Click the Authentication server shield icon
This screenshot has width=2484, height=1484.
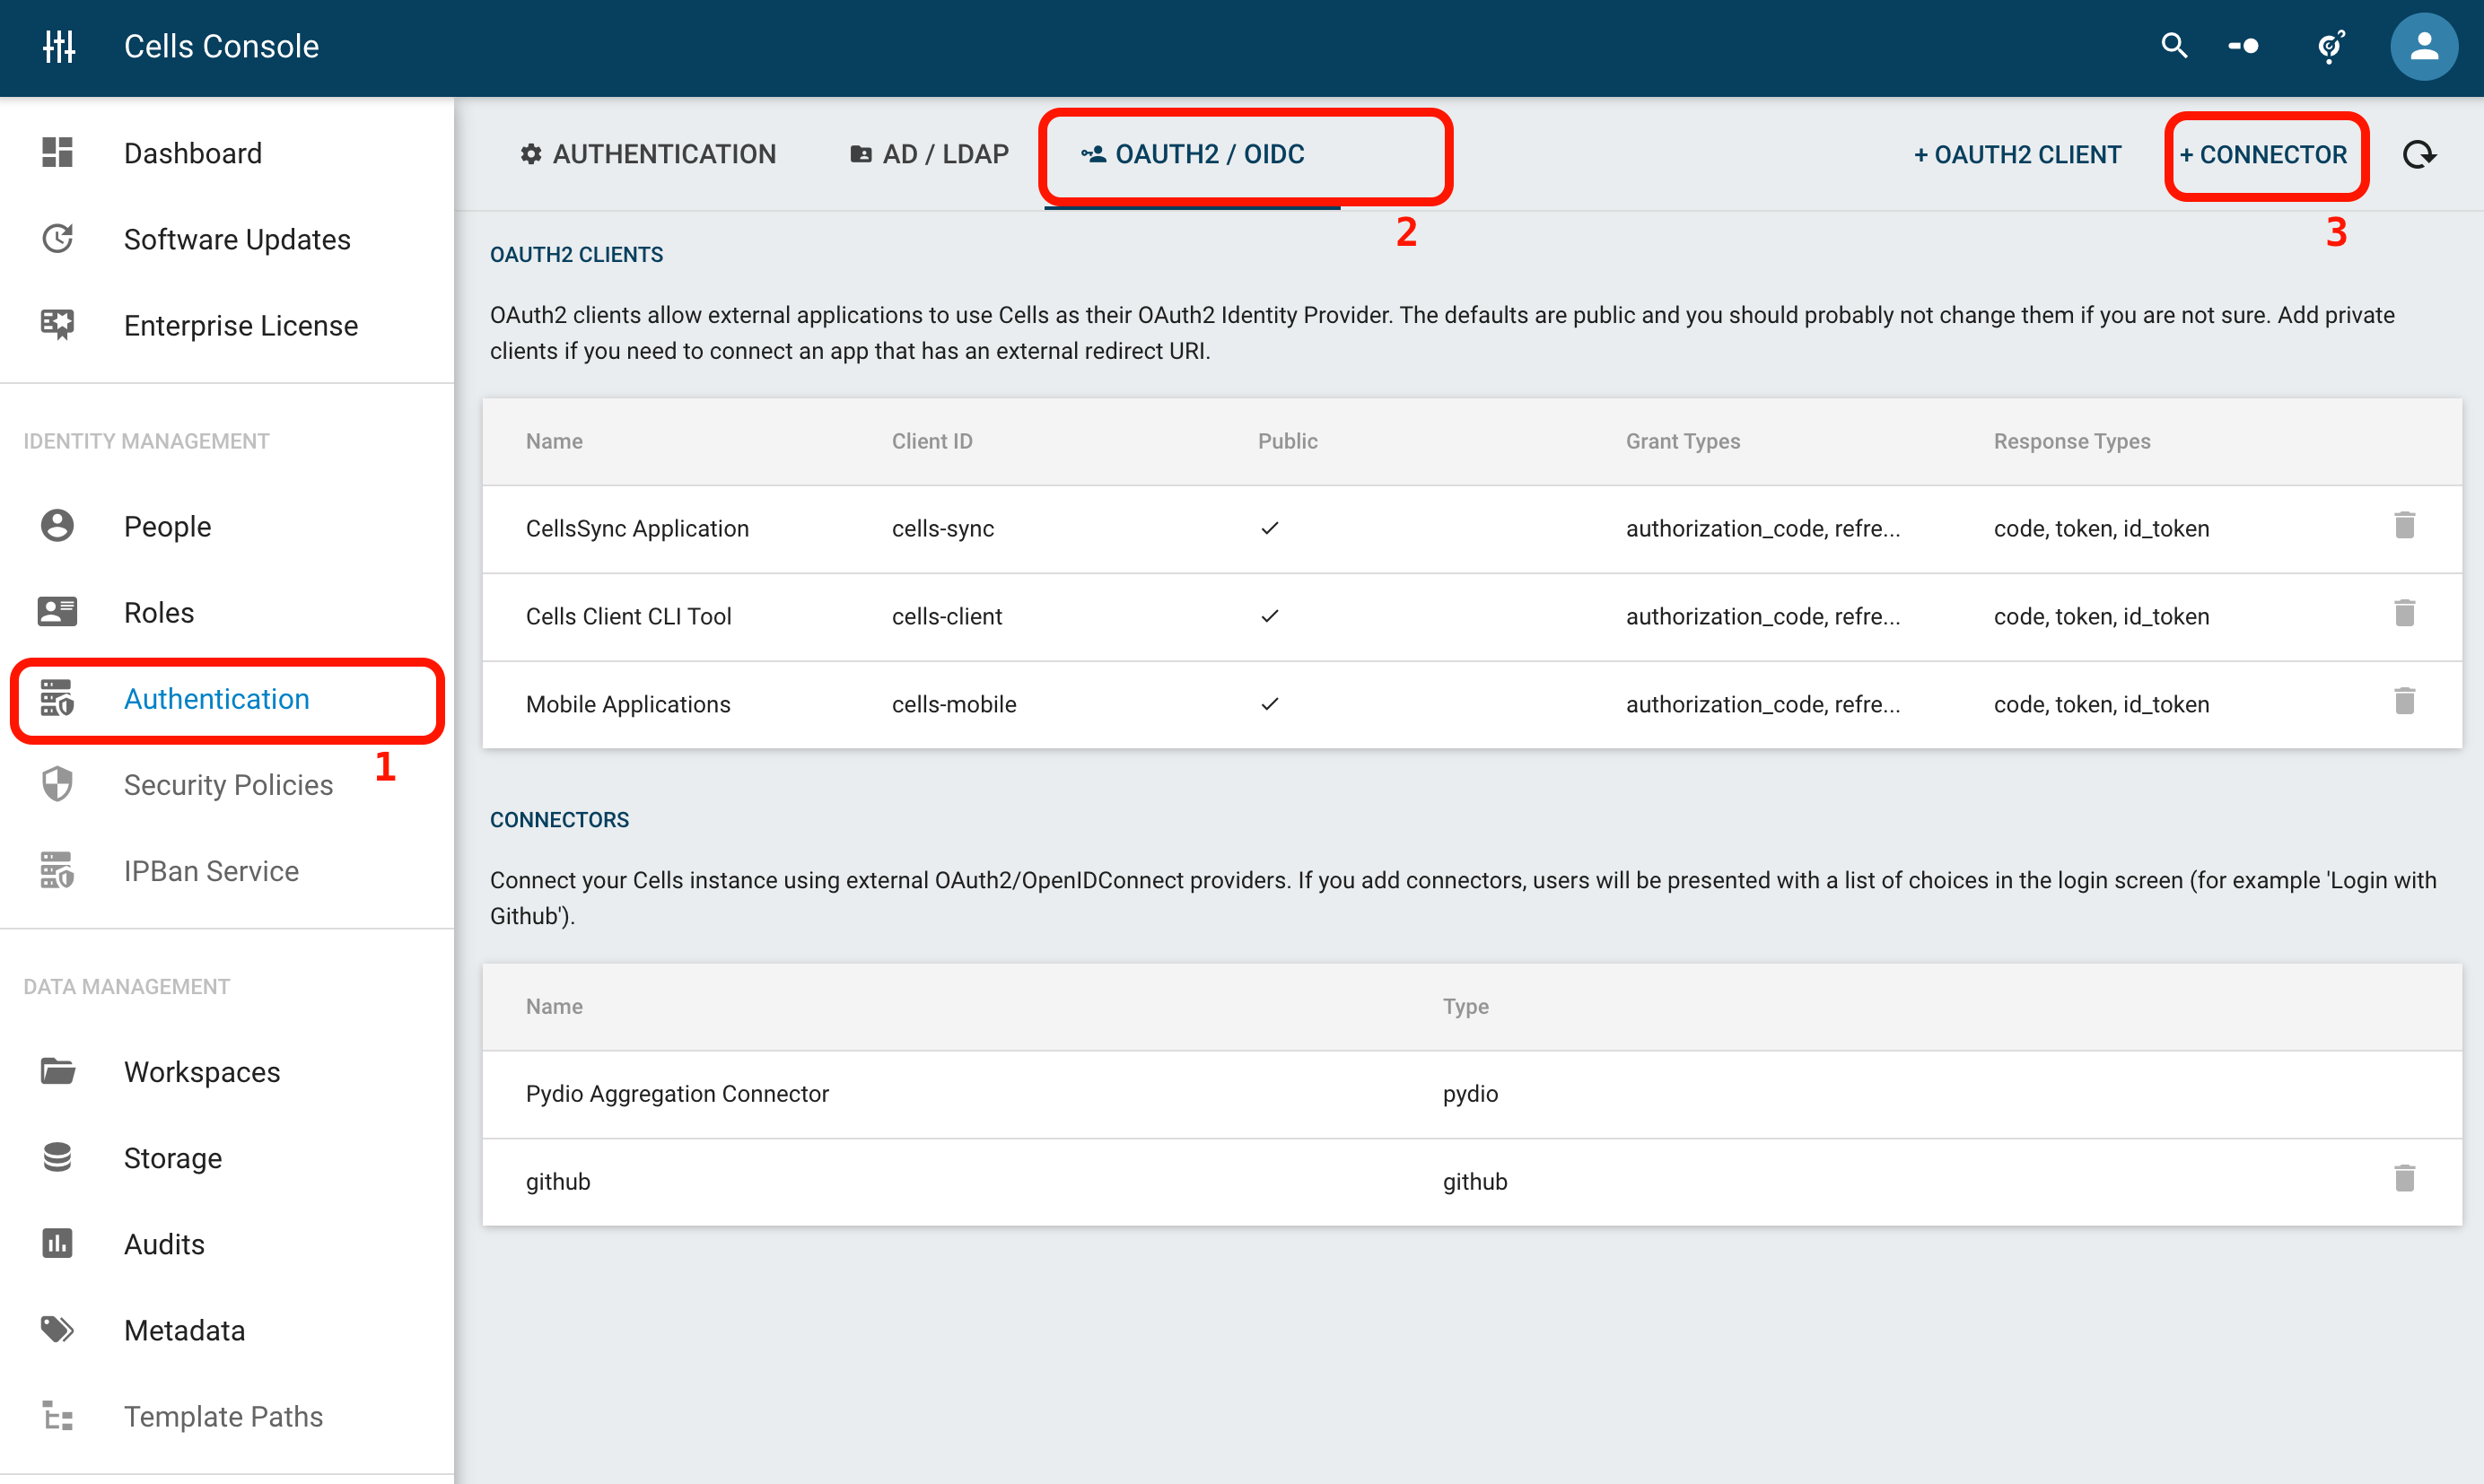57,698
